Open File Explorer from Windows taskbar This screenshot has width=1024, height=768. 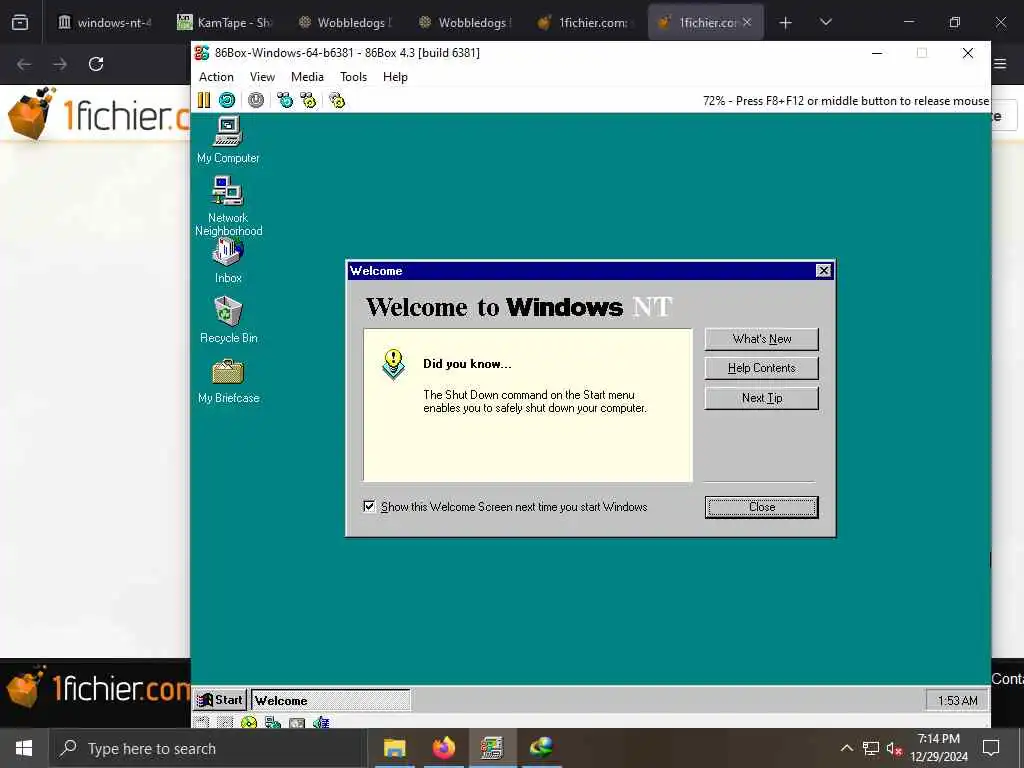tap(394, 748)
